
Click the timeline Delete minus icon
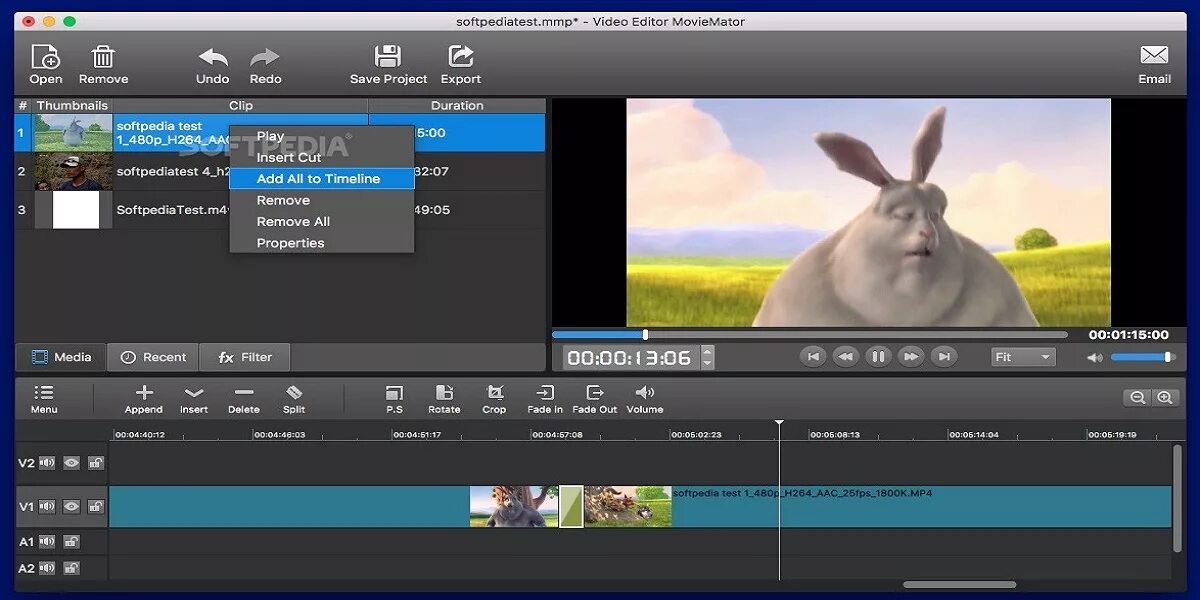[x=243, y=393]
